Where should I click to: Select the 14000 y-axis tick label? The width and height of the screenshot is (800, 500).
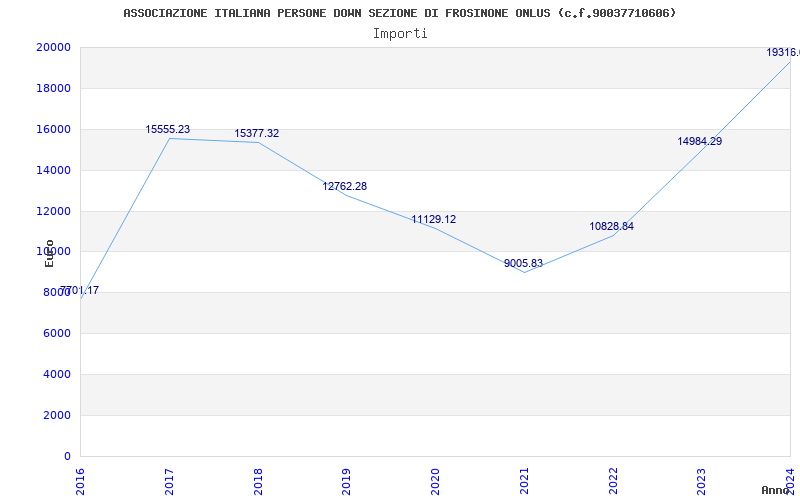pos(53,171)
